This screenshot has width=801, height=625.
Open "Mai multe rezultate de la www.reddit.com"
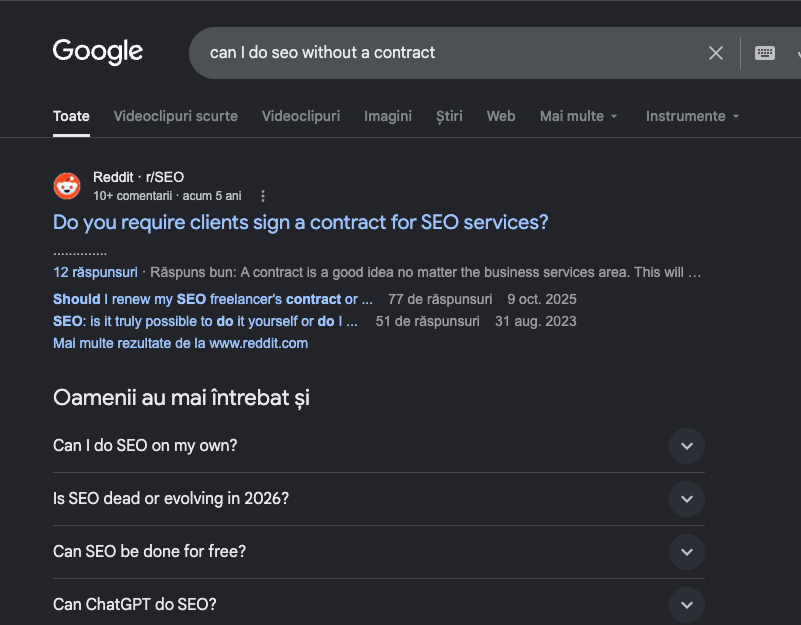pos(180,343)
